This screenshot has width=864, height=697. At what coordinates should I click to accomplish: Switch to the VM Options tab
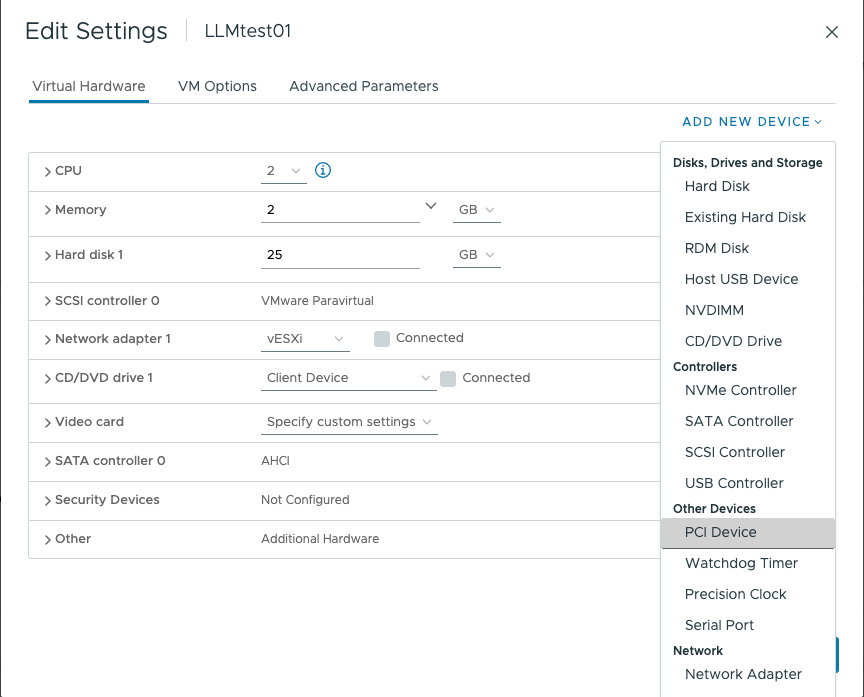[x=217, y=86]
